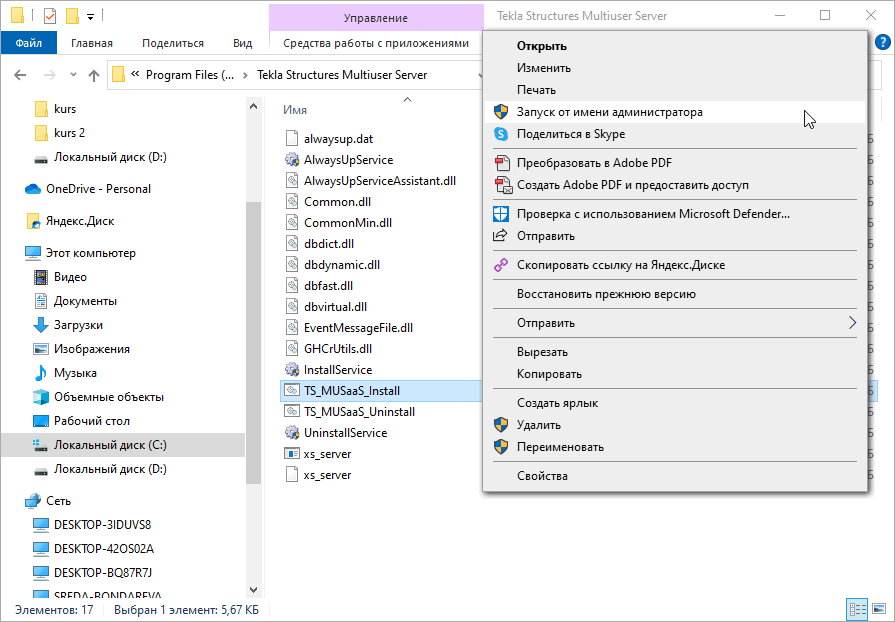Image resolution: width=895 pixels, height=622 pixels.
Task: Choose Вырезать in the context menu
Action: click(675, 352)
